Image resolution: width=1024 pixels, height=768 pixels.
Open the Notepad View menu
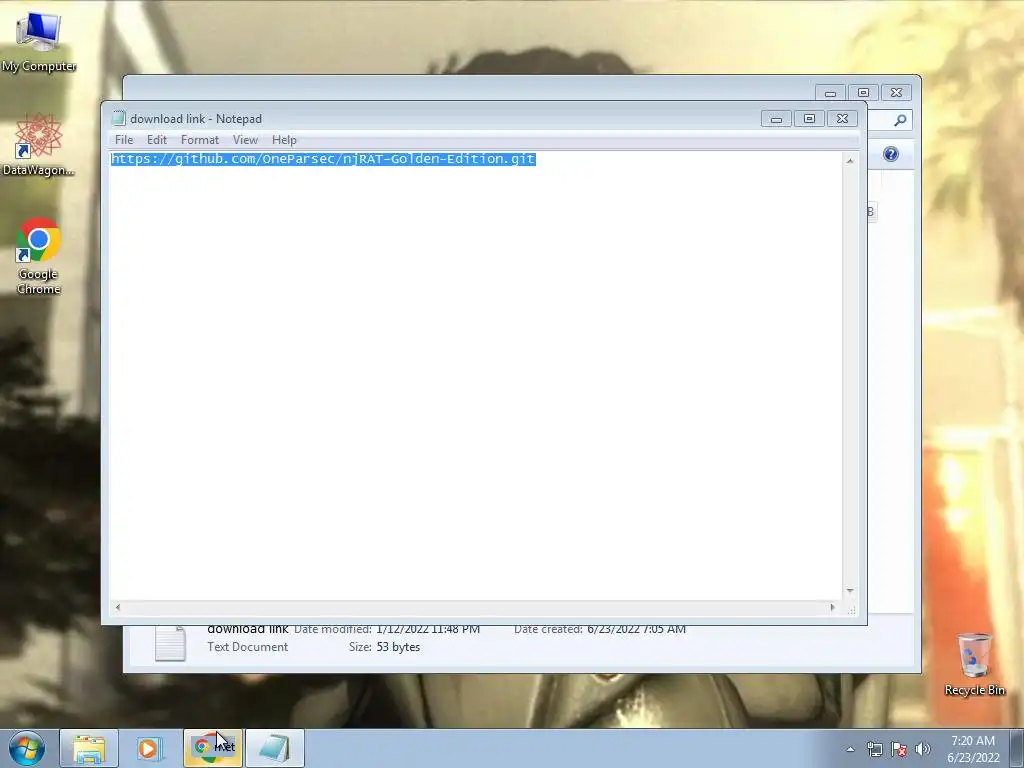(246, 140)
